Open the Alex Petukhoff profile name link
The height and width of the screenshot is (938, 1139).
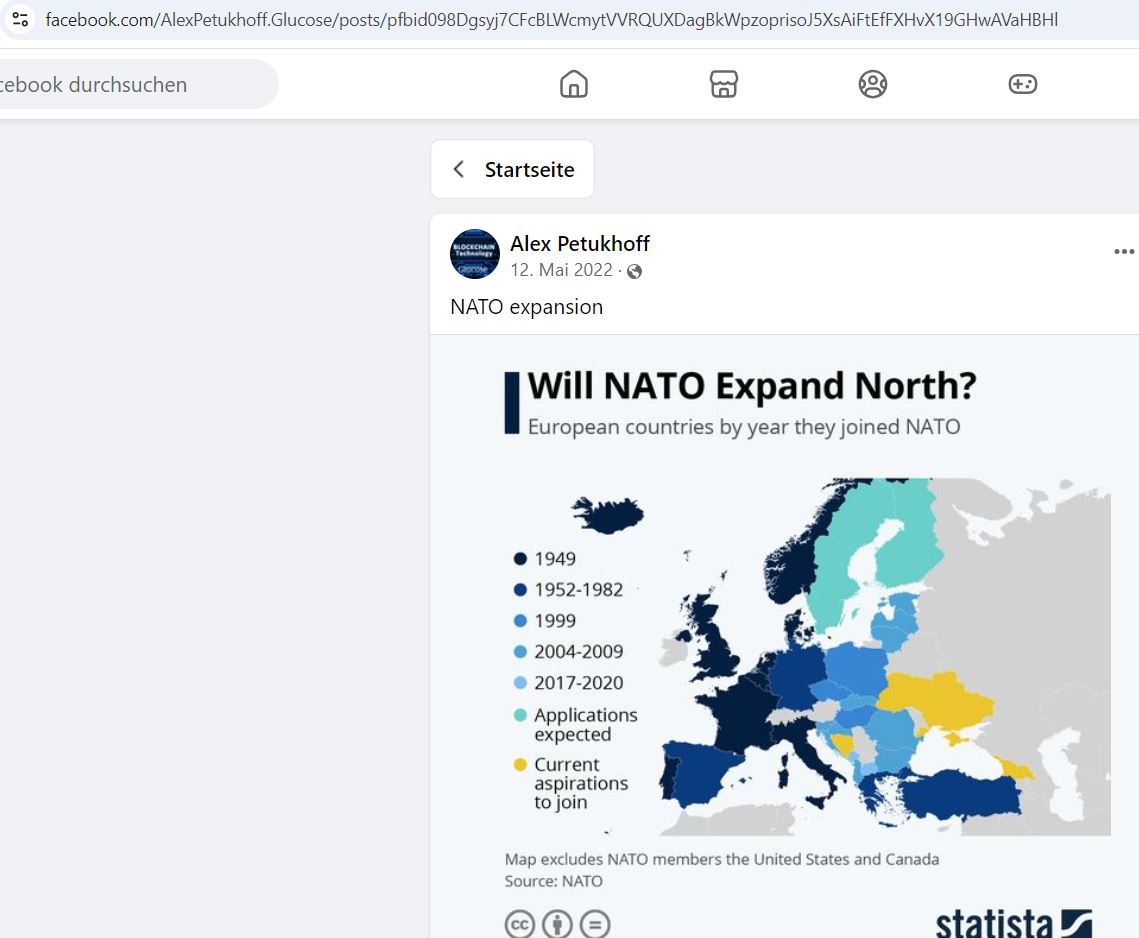580,243
